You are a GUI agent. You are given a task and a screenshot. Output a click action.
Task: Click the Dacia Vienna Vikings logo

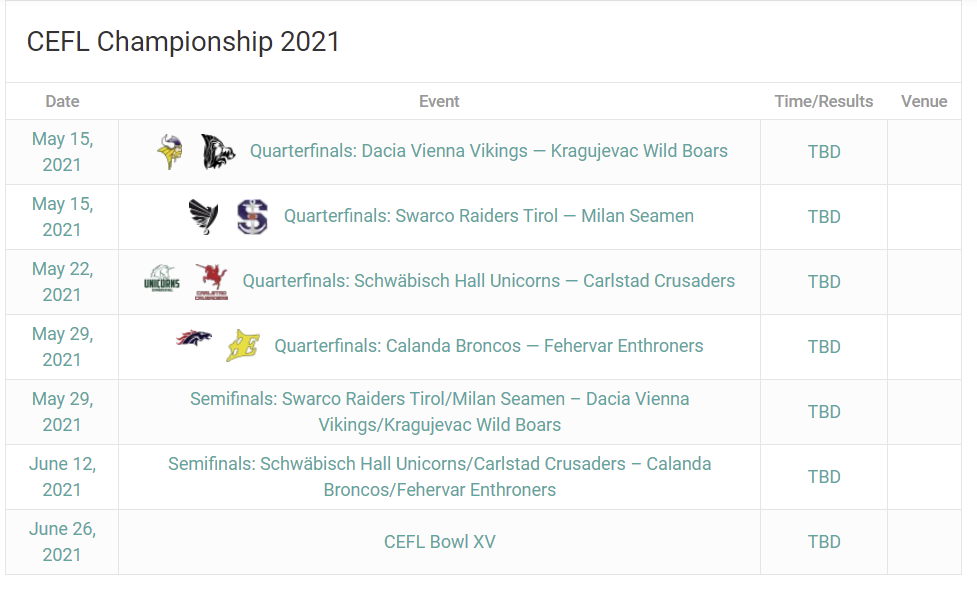point(170,151)
